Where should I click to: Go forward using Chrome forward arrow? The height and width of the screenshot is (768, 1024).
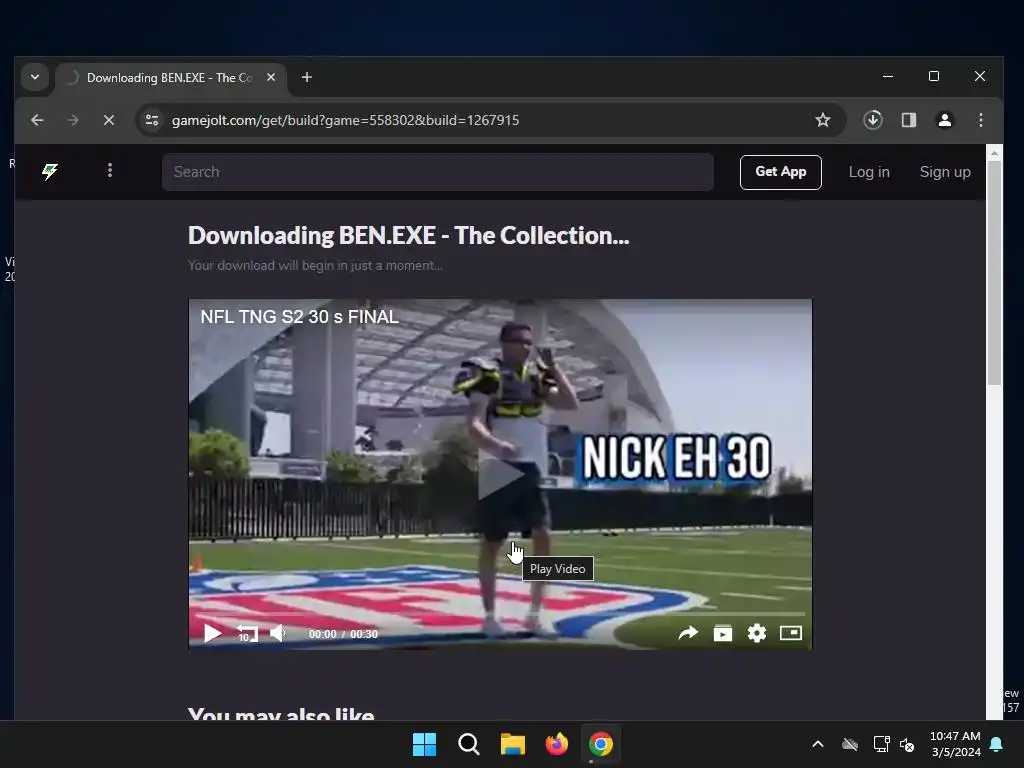(73, 120)
